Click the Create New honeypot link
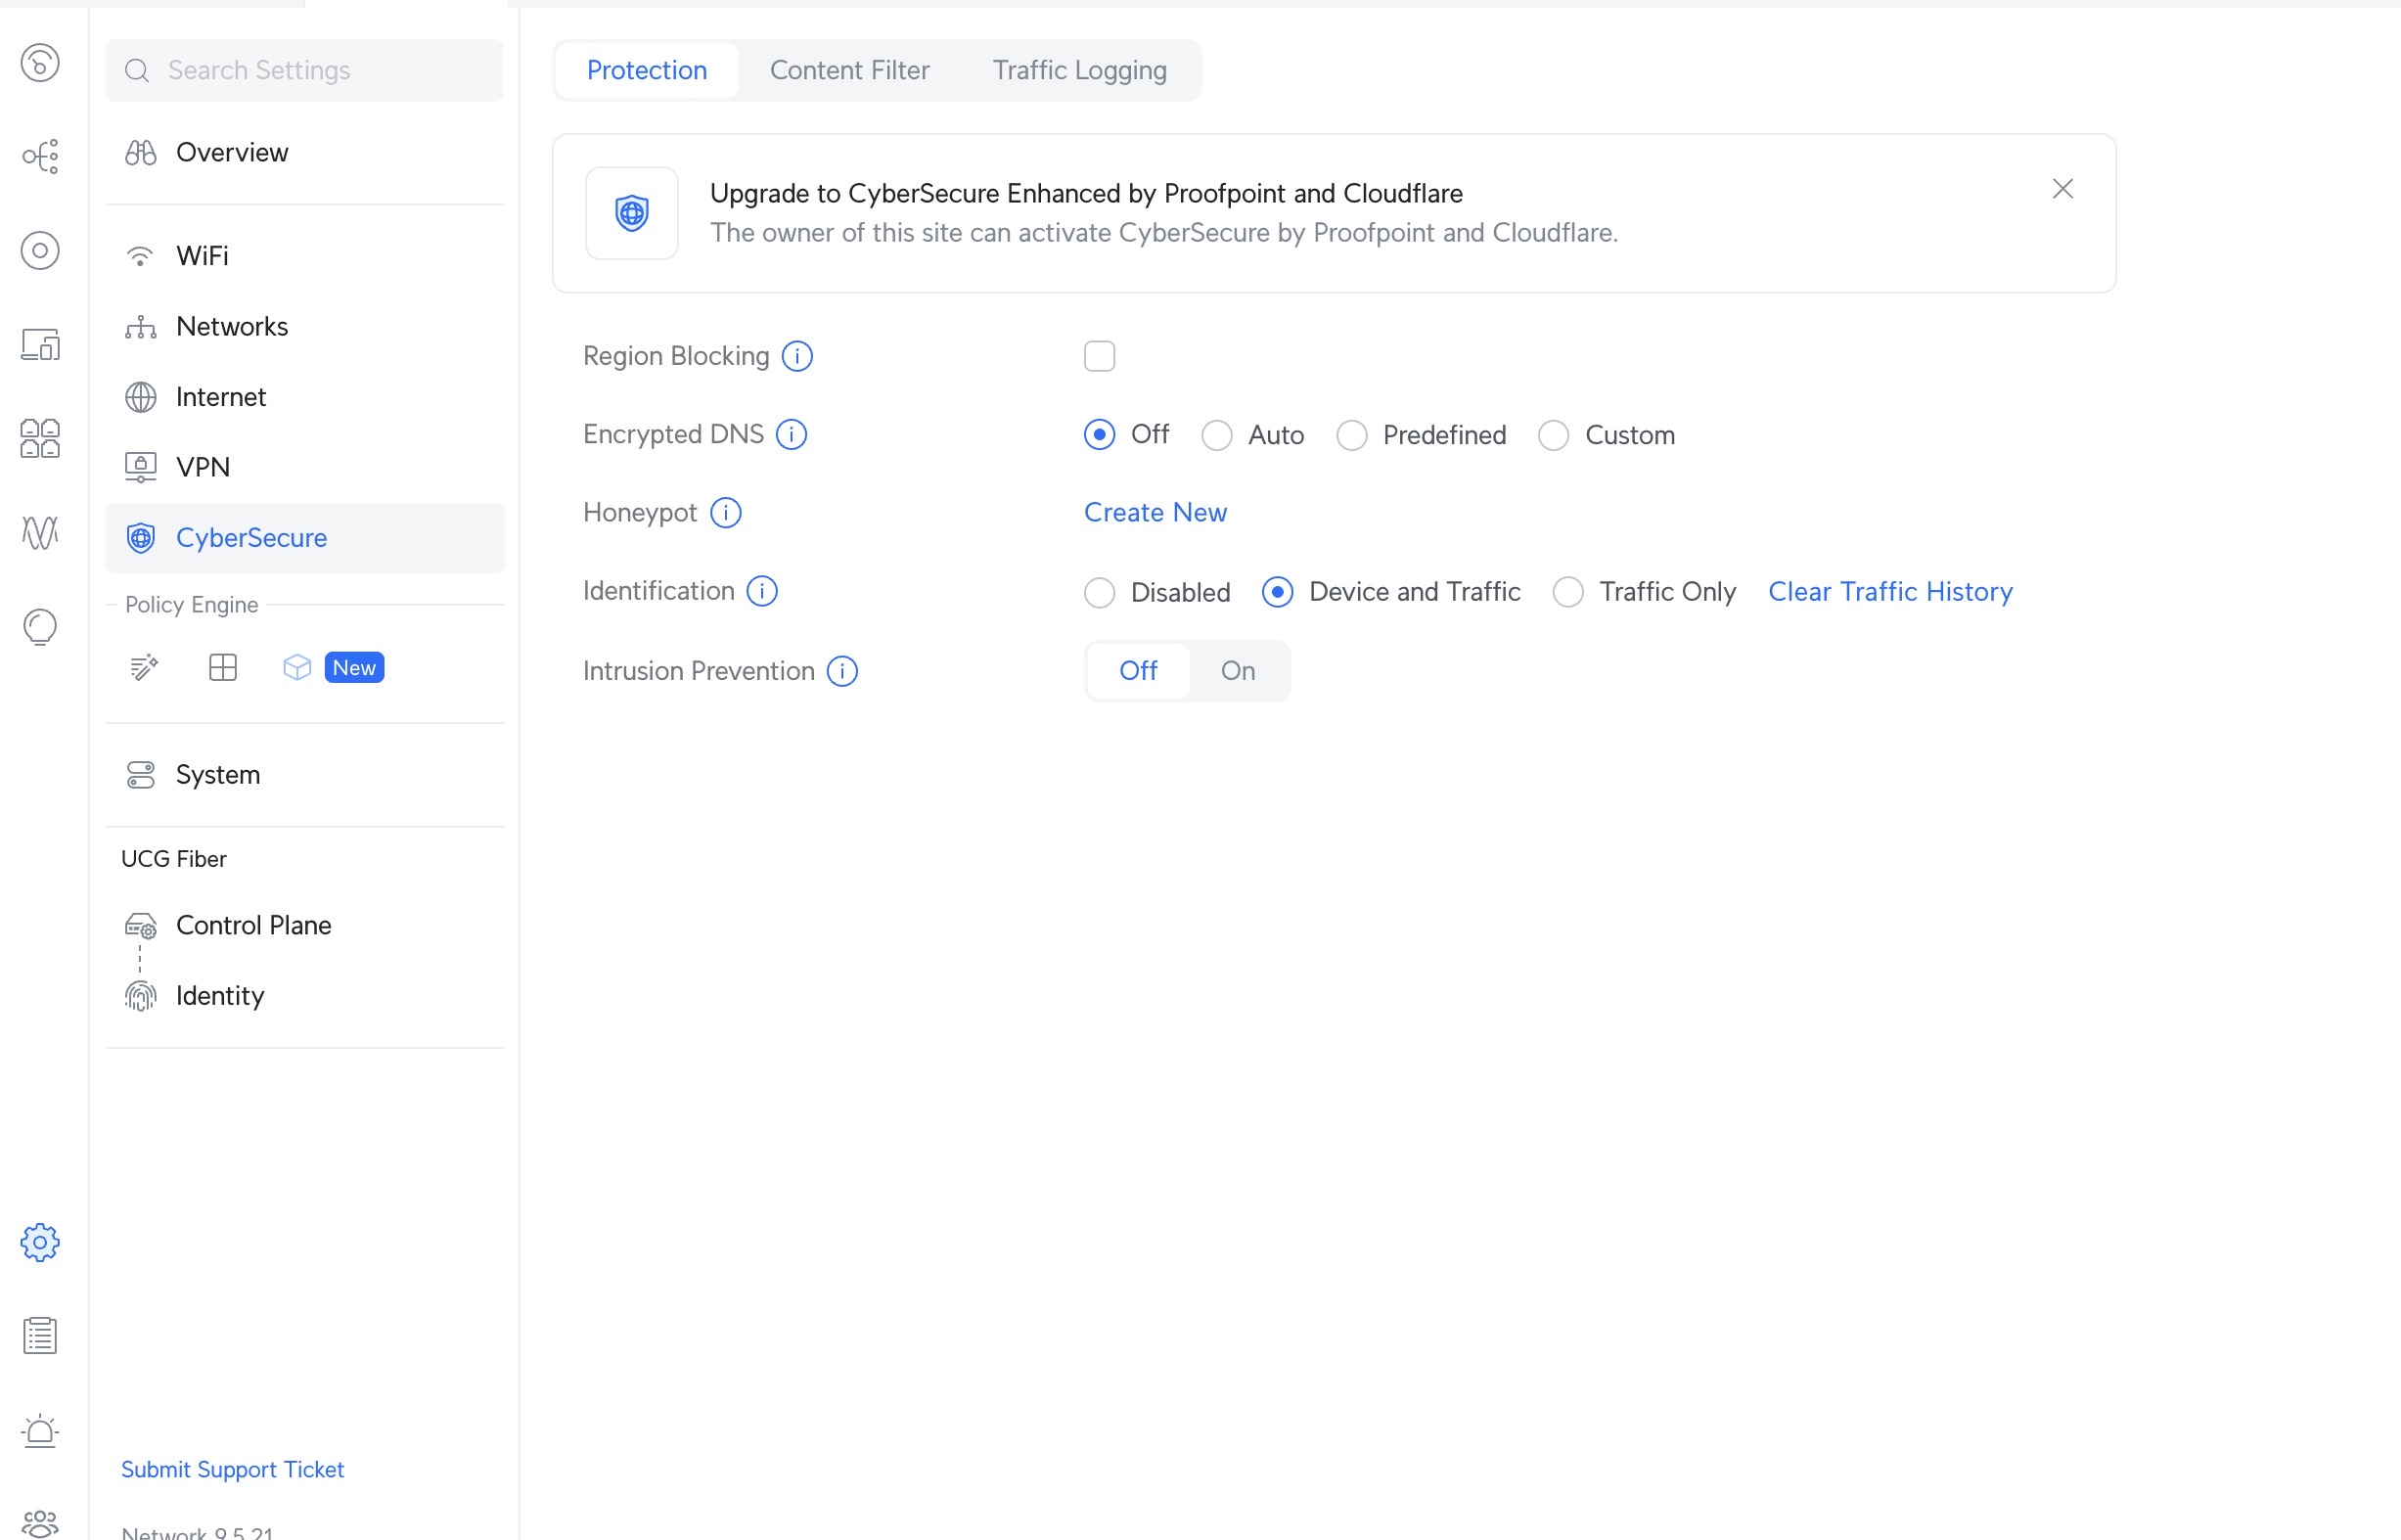 tap(1155, 513)
